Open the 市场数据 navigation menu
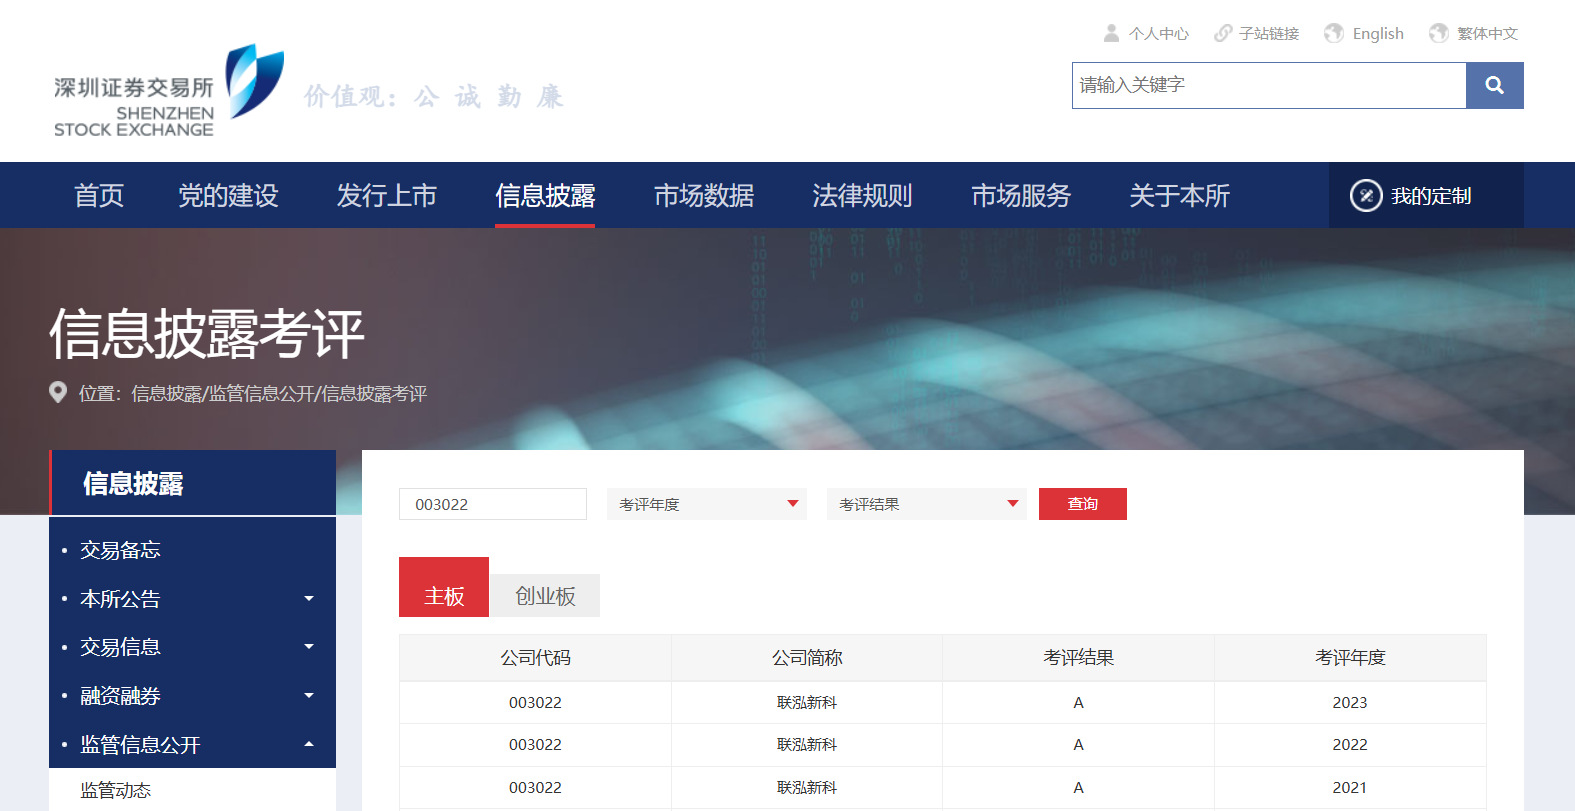1575x811 pixels. point(703,196)
